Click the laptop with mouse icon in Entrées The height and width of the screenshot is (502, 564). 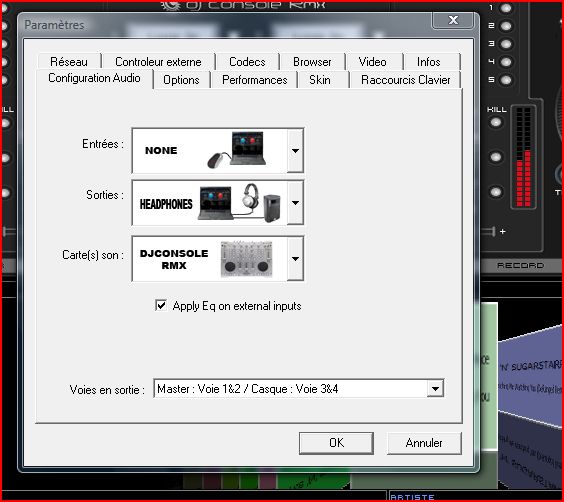(x=237, y=150)
